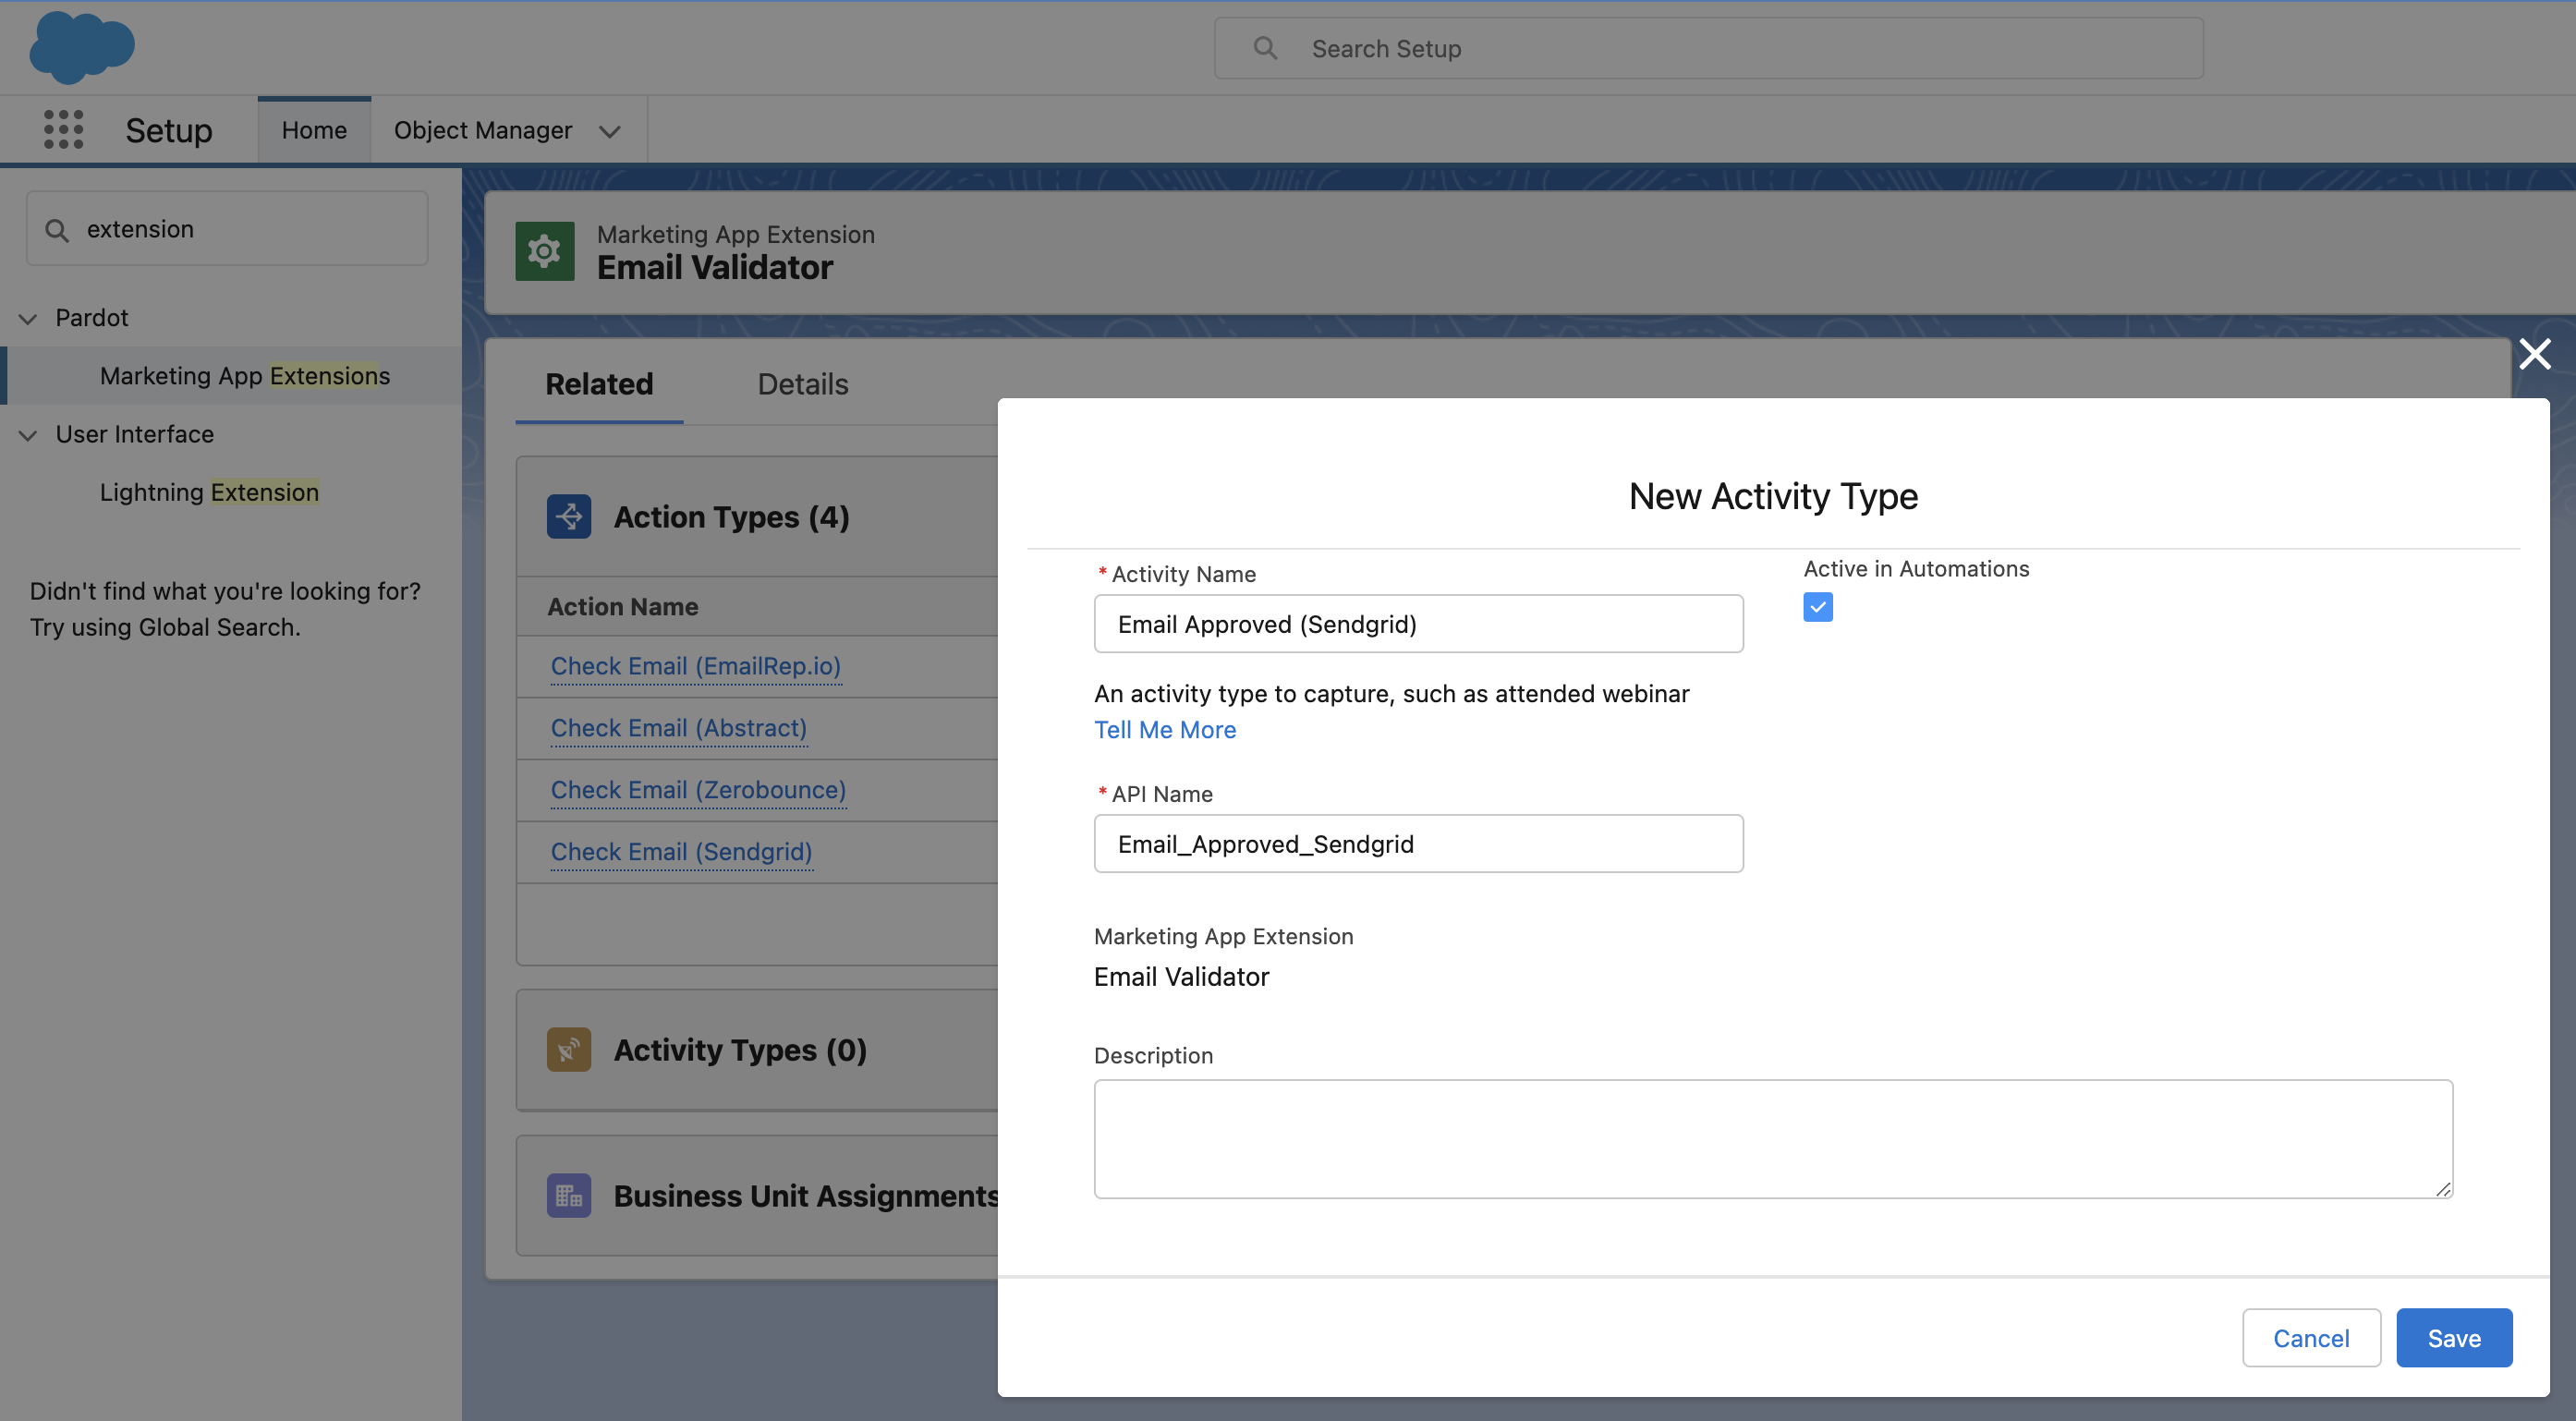Viewport: 2576px width, 1421px height.
Task: Click the Business Unit Assignments panel icon
Action: (x=568, y=1195)
